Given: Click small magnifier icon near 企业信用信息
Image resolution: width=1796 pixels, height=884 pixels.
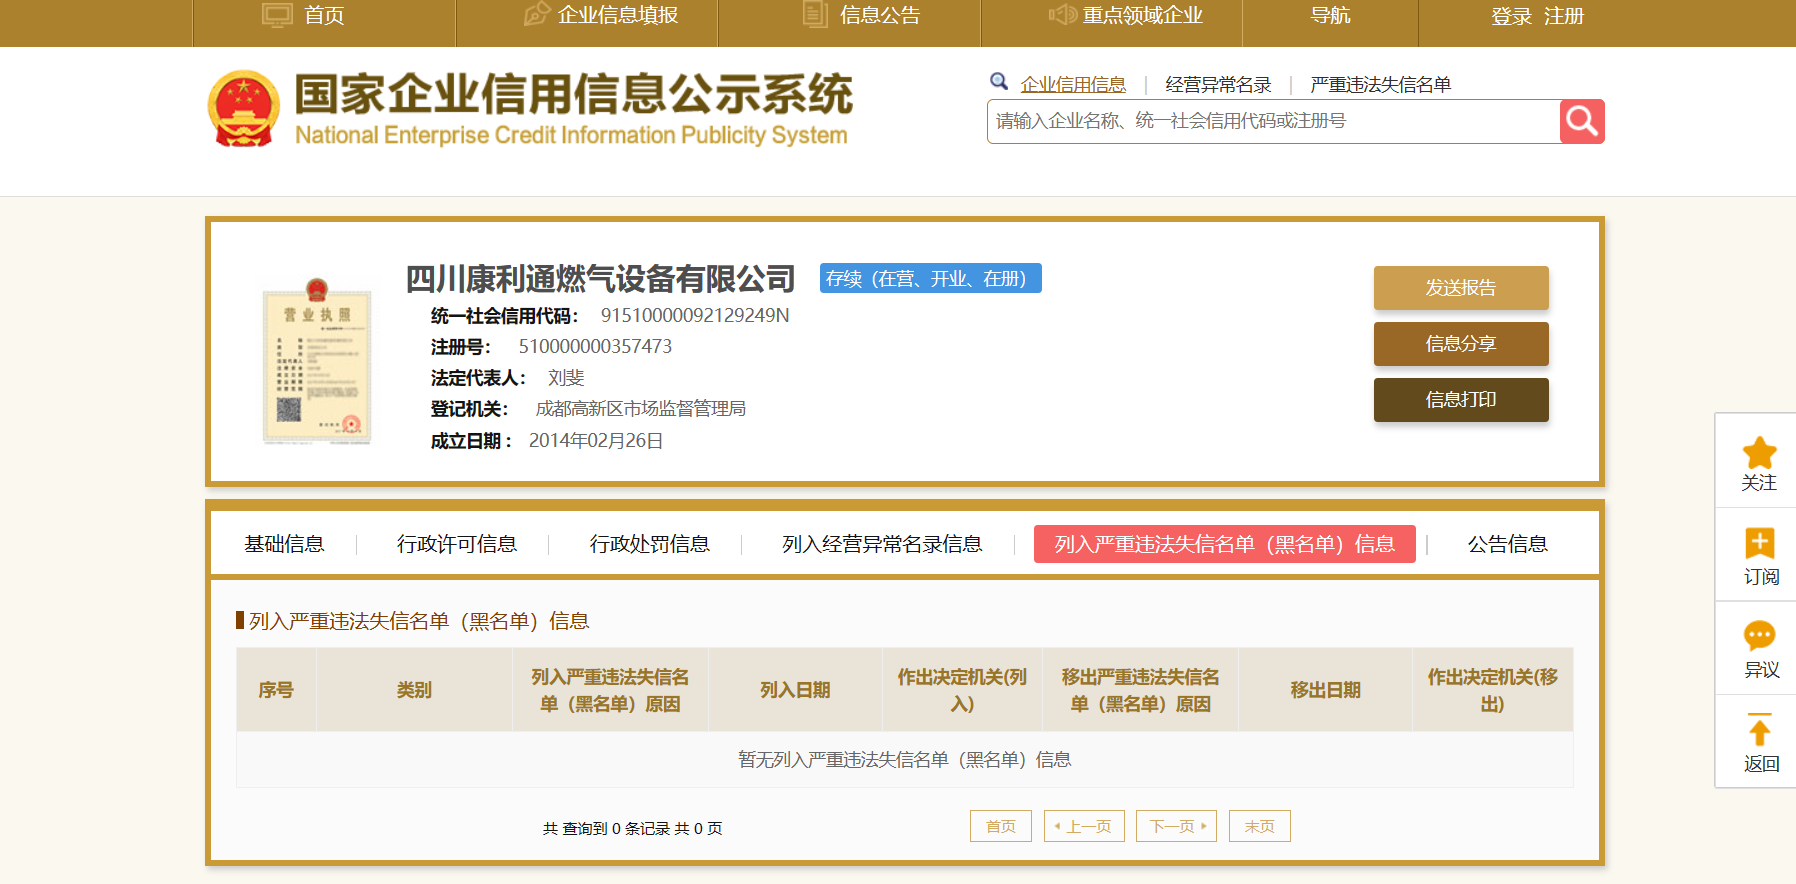Looking at the screenshot, I should click(x=998, y=81).
